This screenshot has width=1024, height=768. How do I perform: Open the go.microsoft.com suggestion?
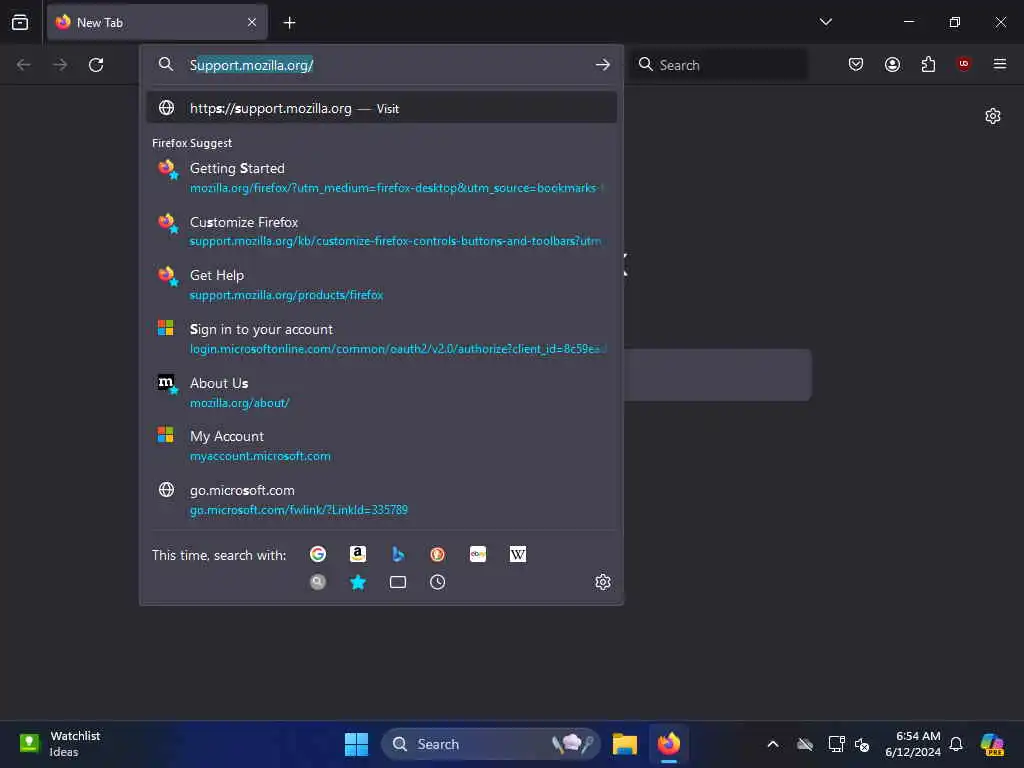tap(381, 499)
